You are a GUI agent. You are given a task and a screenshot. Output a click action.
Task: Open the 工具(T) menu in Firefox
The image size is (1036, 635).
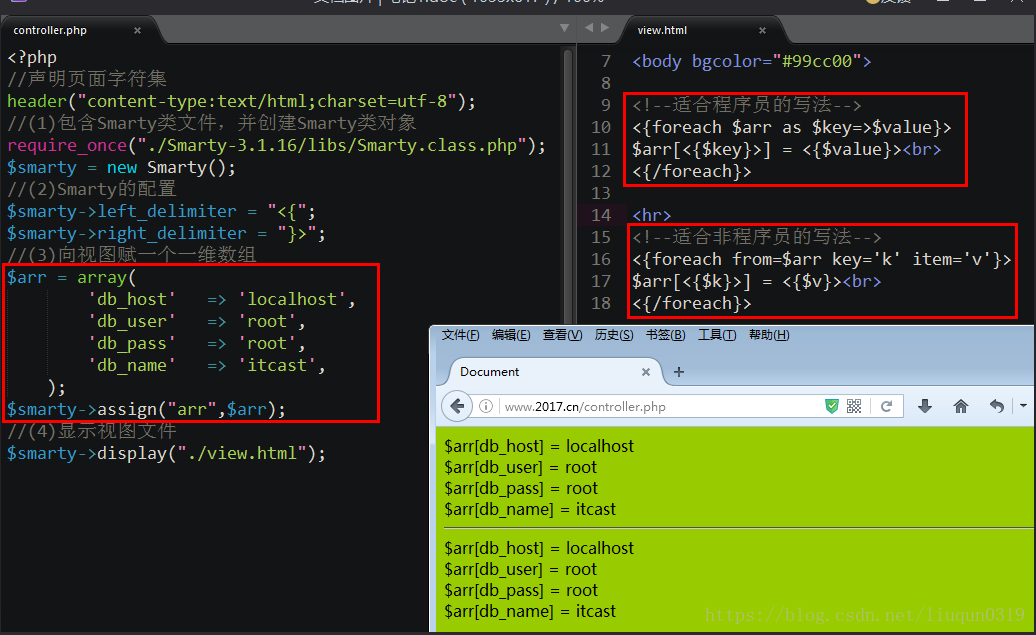click(717, 335)
